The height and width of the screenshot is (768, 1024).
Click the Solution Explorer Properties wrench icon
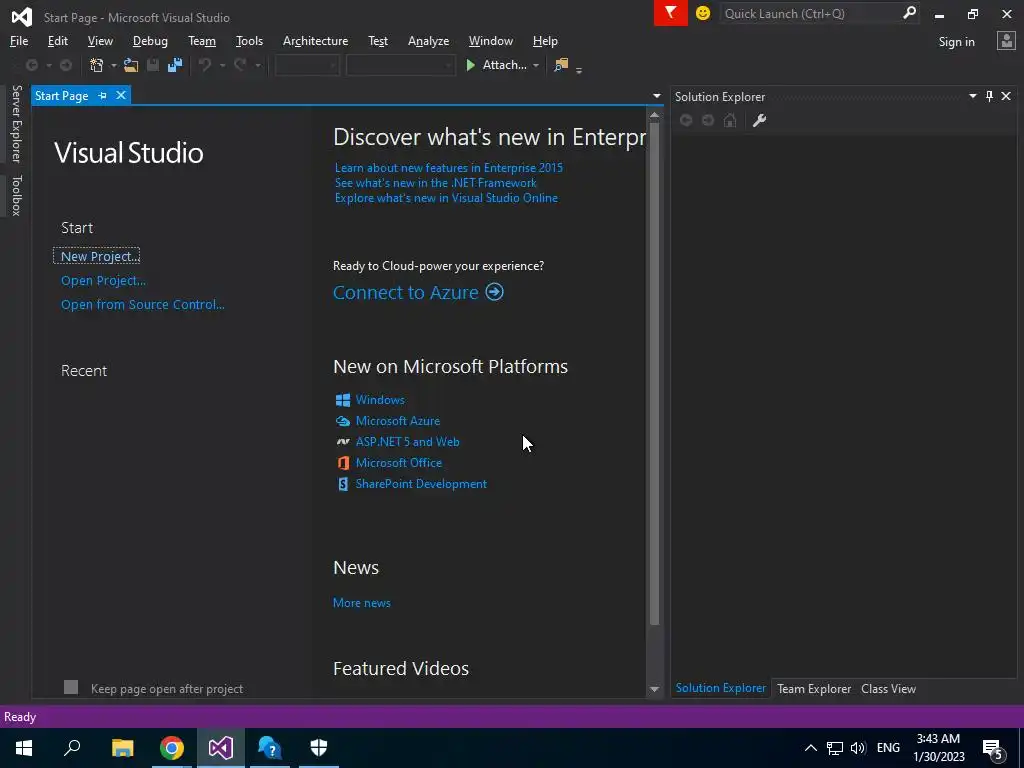pos(759,120)
